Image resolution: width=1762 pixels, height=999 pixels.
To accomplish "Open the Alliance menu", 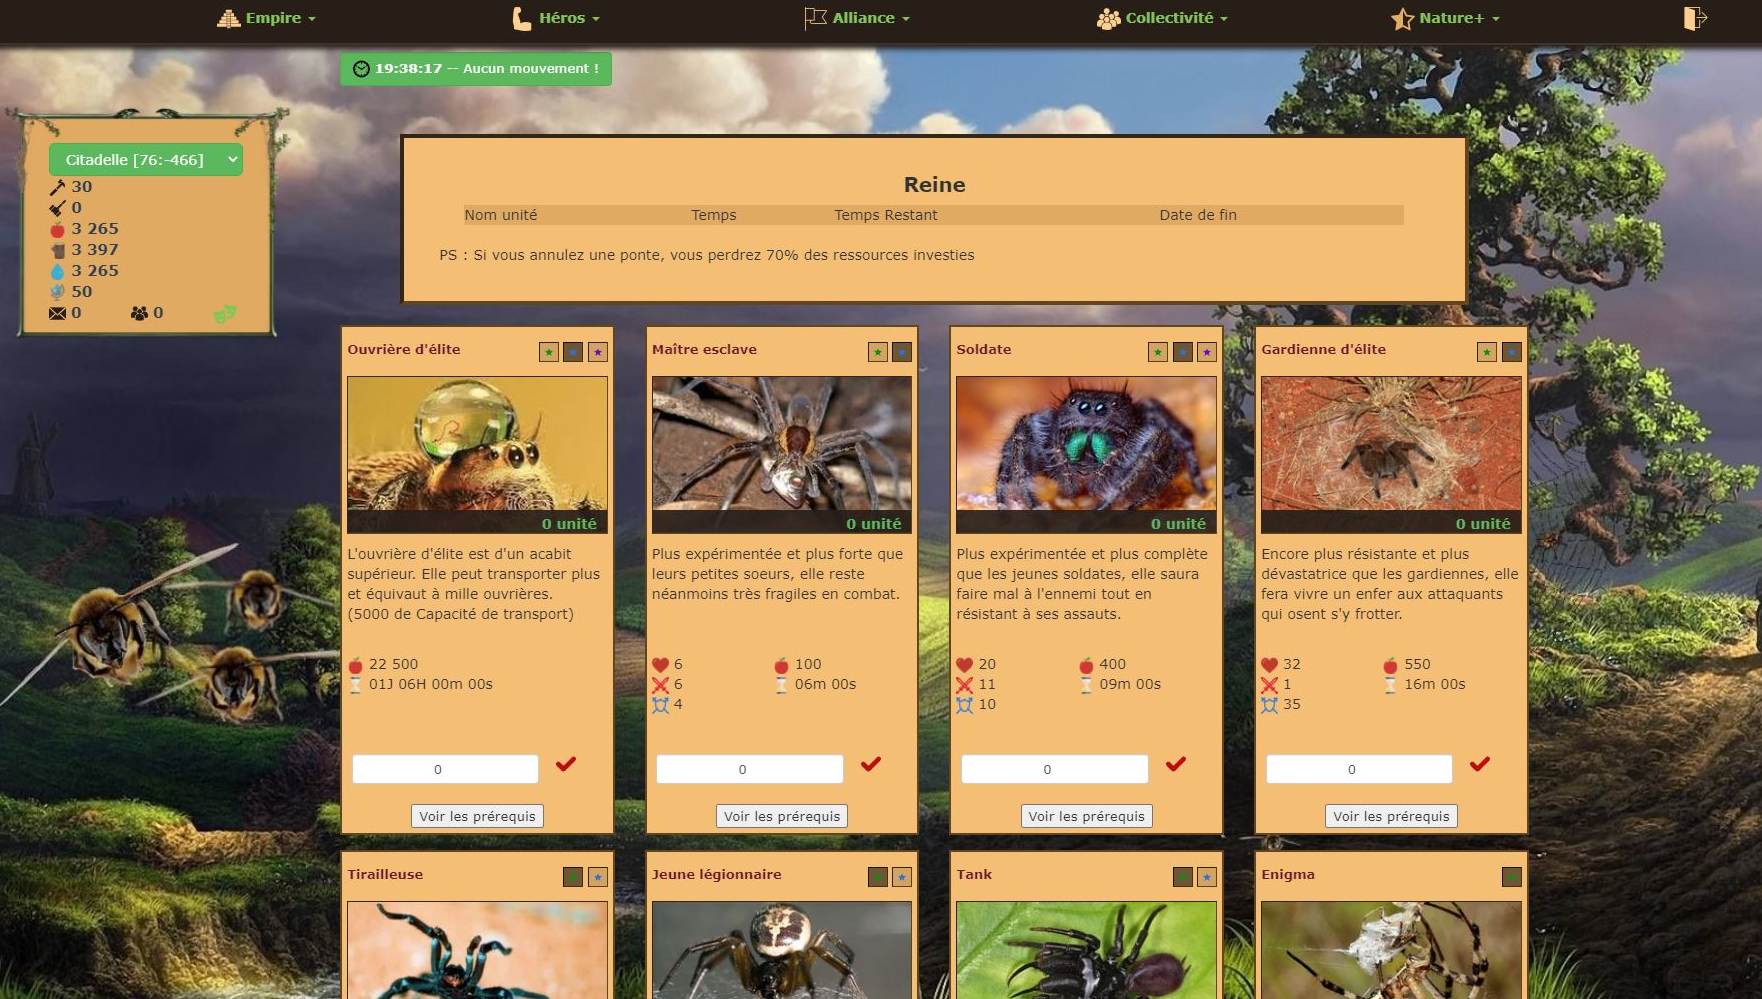I will (x=857, y=18).
